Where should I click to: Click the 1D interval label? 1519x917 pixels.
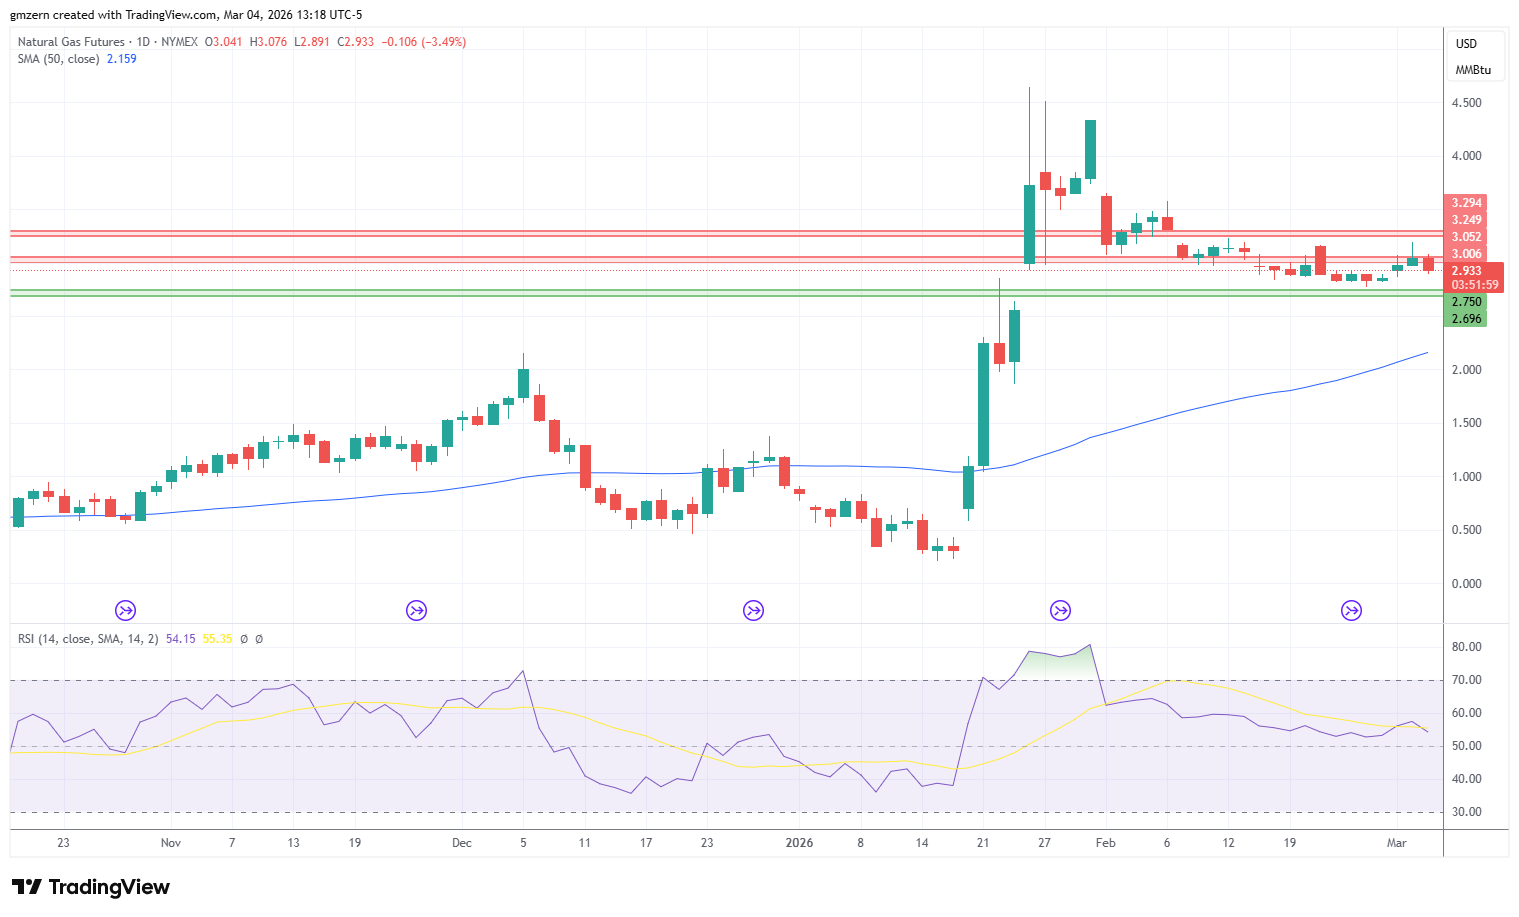(143, 42)
